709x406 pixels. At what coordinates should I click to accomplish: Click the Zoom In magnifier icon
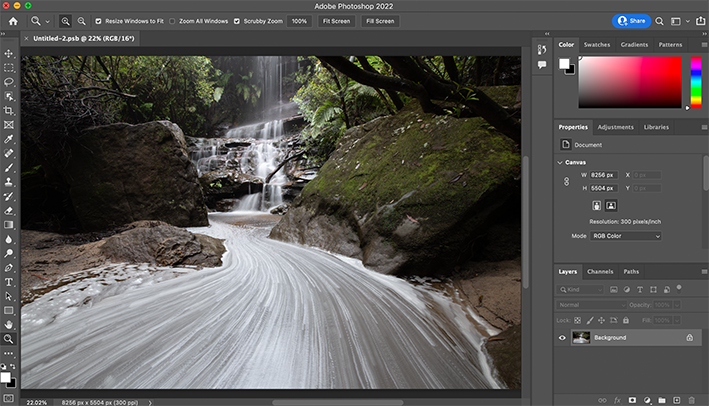66,20
